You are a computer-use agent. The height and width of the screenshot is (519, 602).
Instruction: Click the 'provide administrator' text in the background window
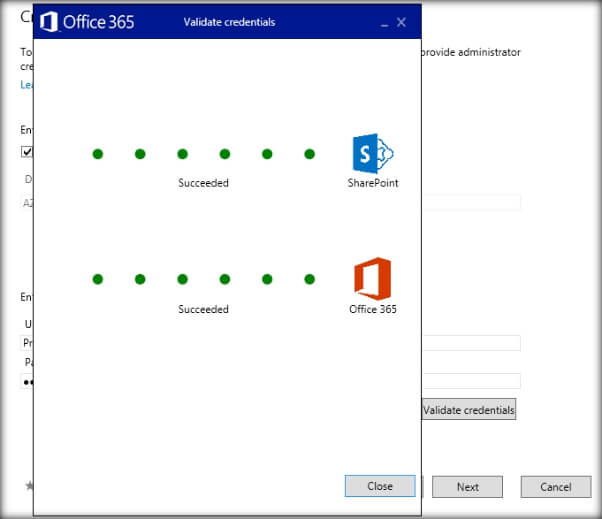pos(471,52)
